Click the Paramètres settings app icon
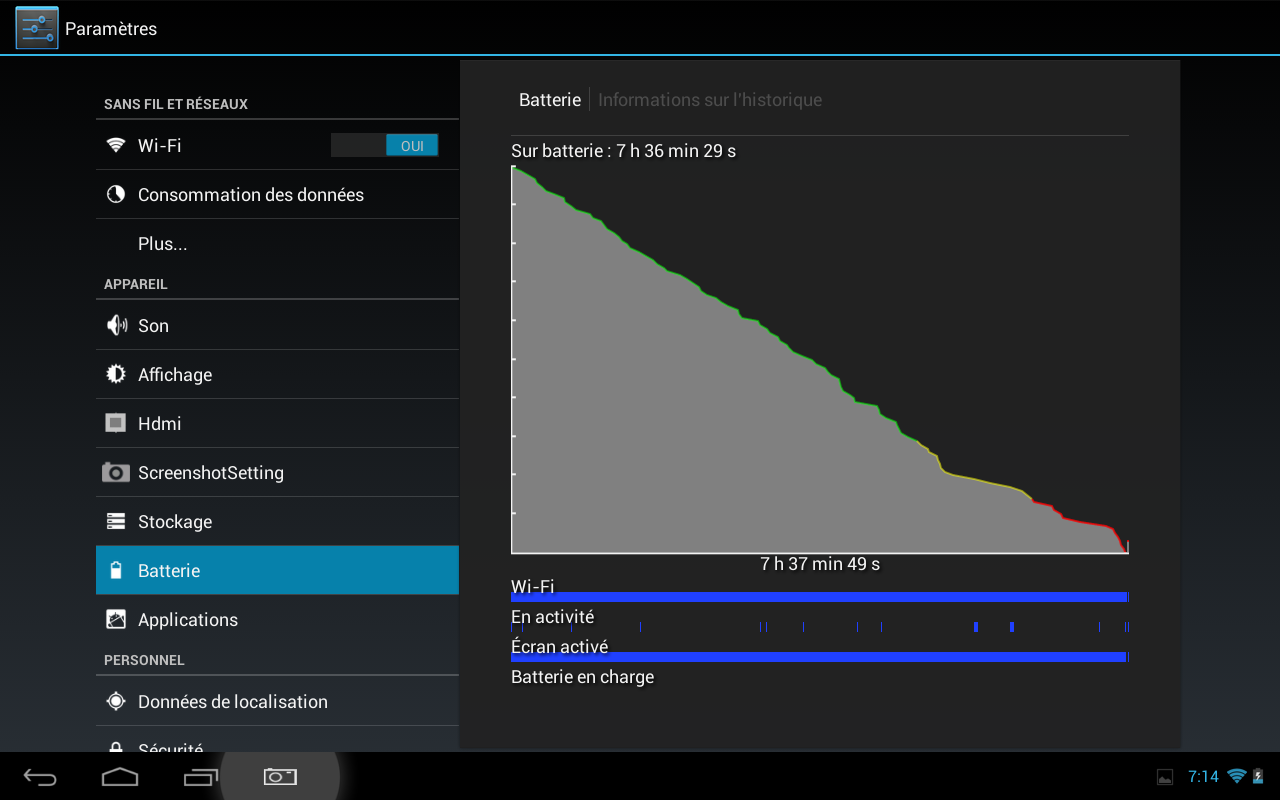Screen dimensions: 1280x800 pyautogui.click(x=37, y=28)
